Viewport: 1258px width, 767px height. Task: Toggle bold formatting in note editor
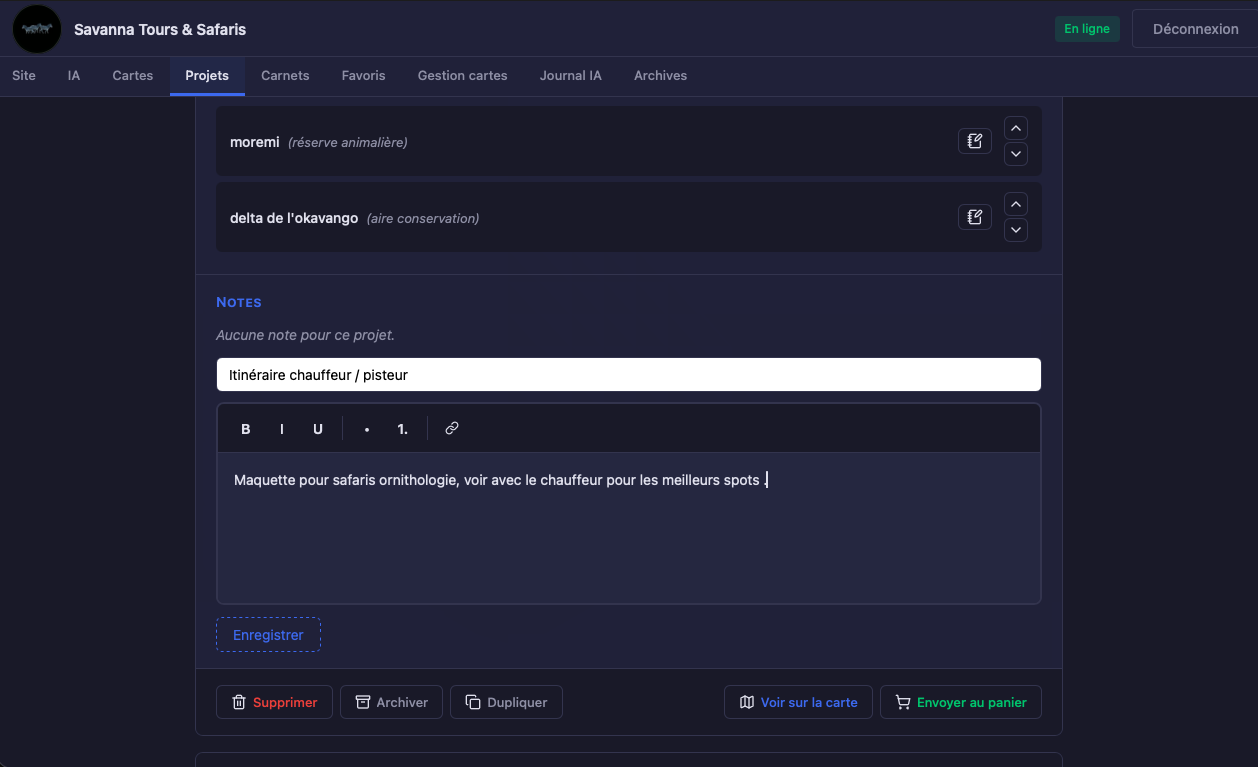(x=246, y=429)
